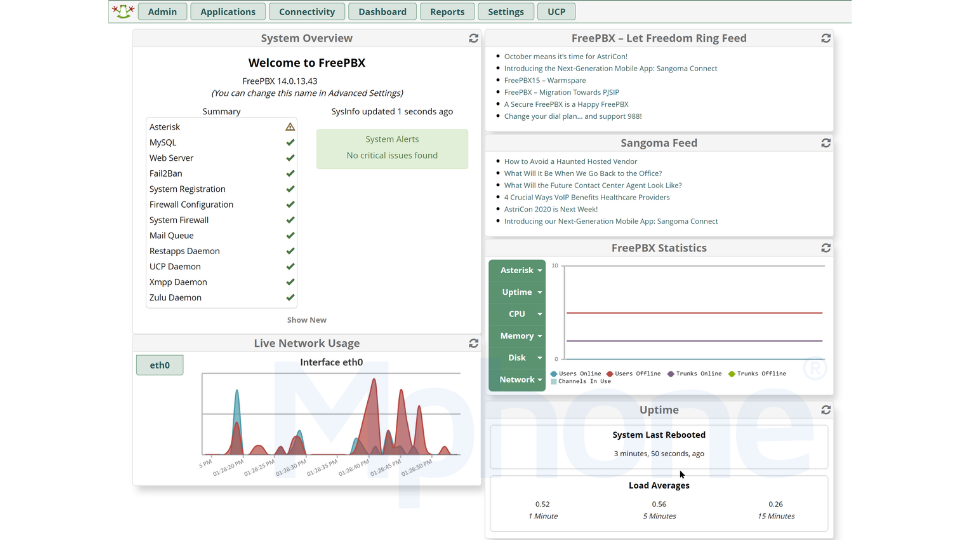960x540 pixels.
Task: Expand the Memory statistics dropdown
Action: [517, 336]
